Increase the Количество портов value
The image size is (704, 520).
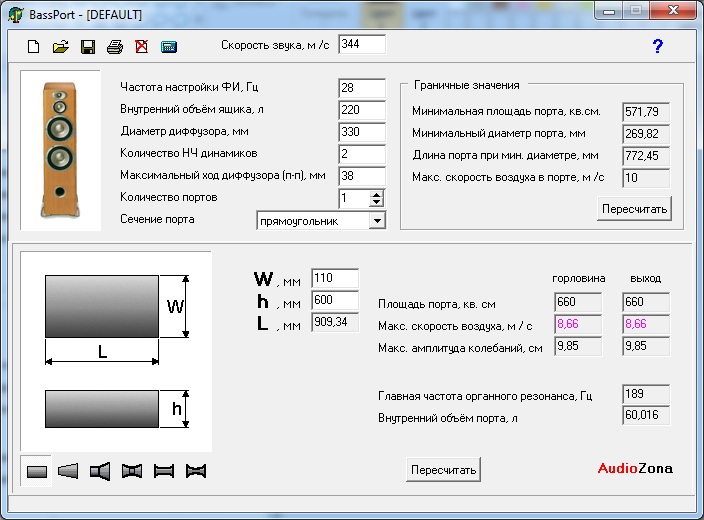coord(376,194)
